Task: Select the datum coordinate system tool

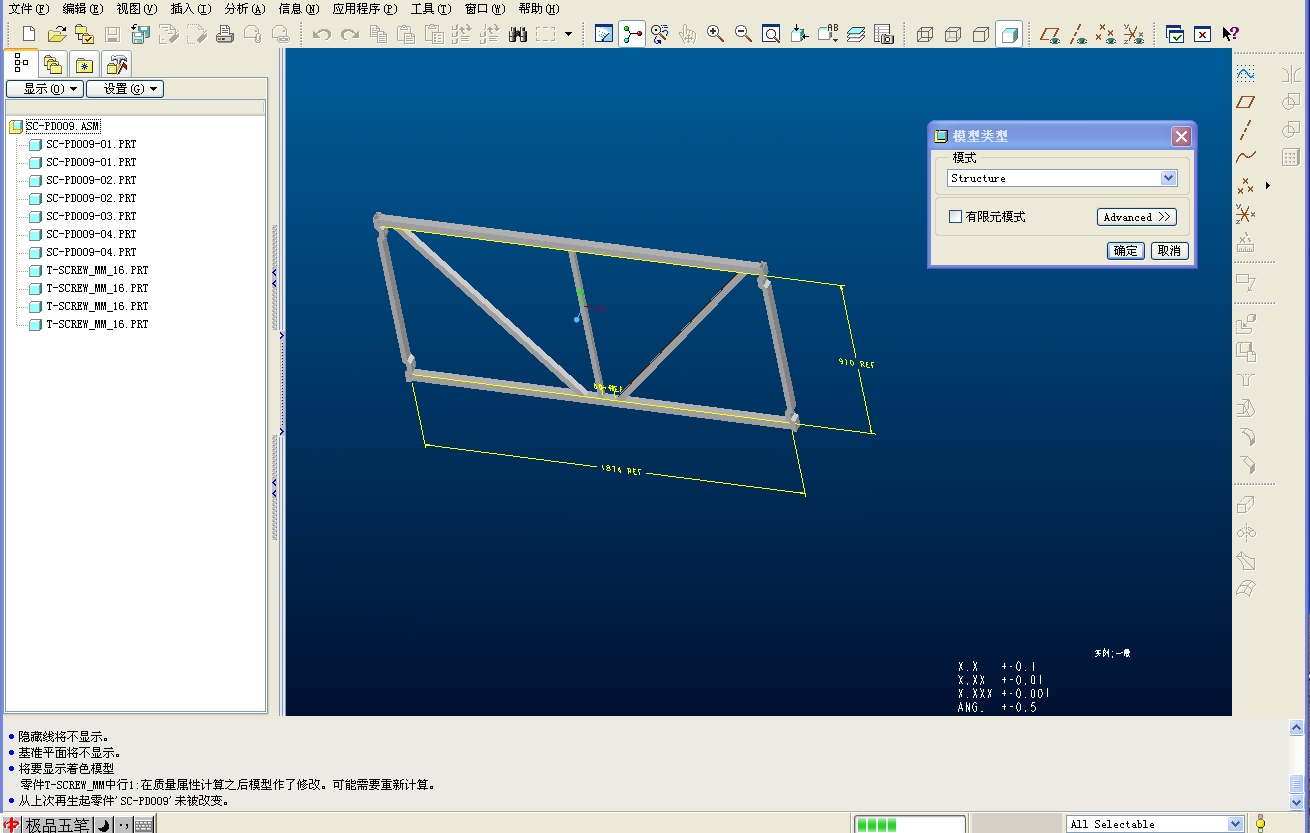Action: (1245, 213)
